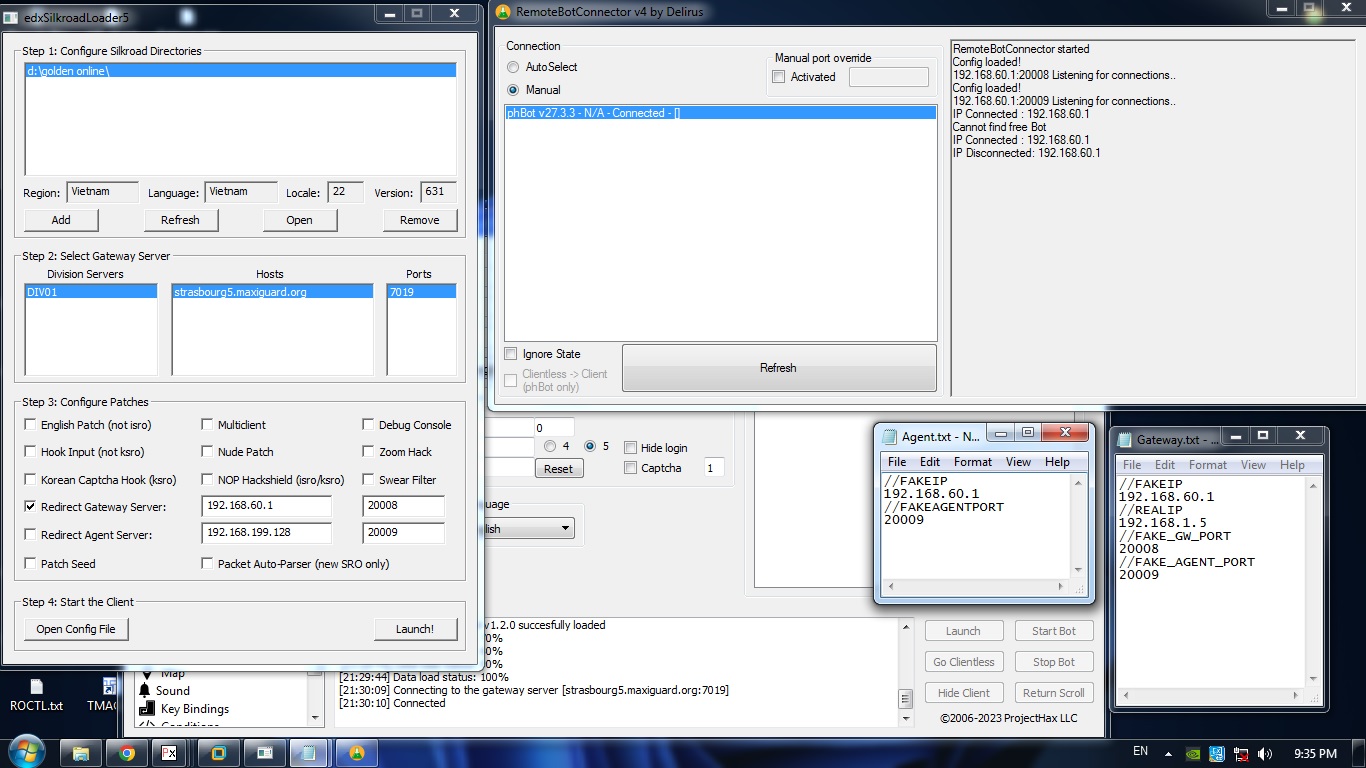Open the Format menu in Agent.txt
The image size is (1366, 768).
[x=972, y=462]
